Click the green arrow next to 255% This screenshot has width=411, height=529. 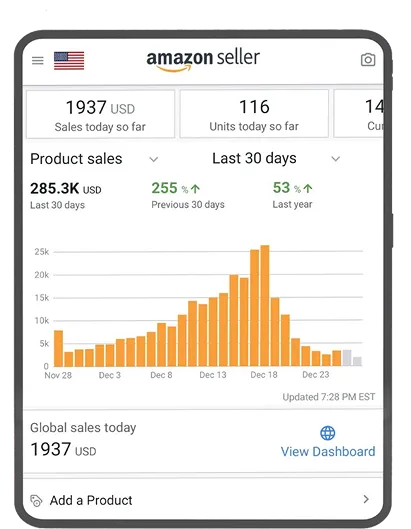click(x=195, y=189)
